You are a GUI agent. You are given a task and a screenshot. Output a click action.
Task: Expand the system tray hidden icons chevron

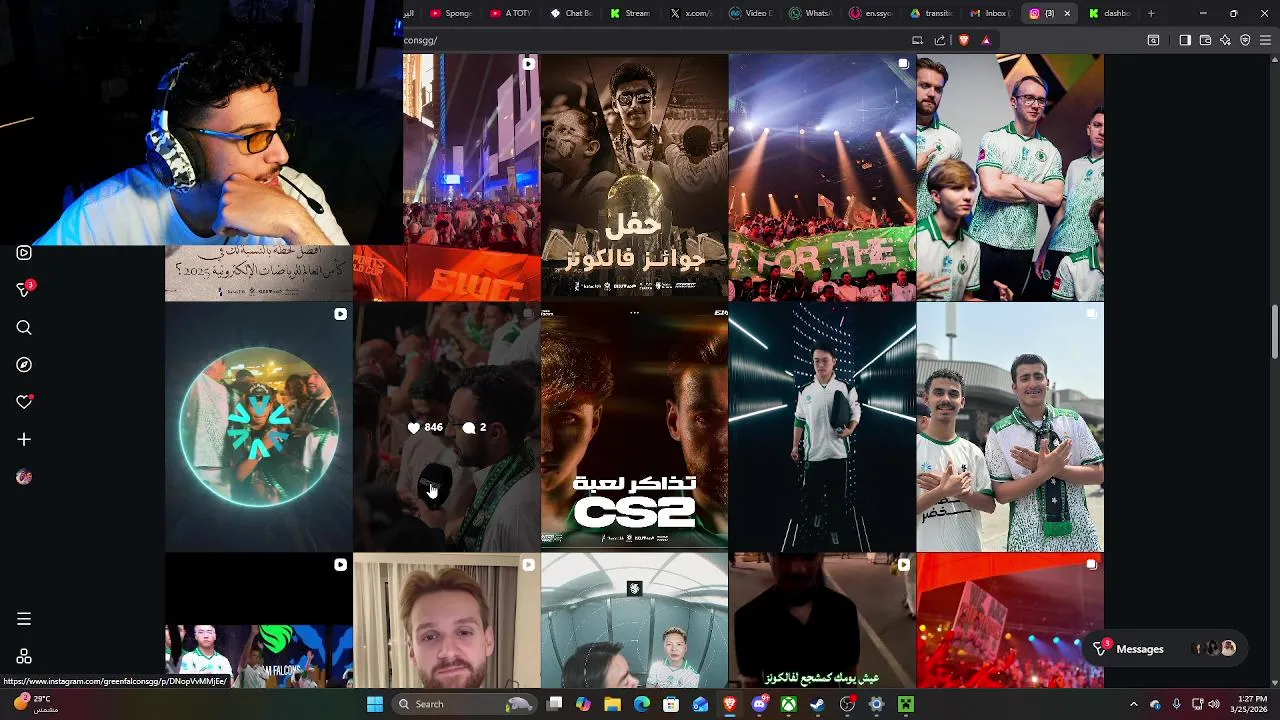click(x=1133, y=704)
